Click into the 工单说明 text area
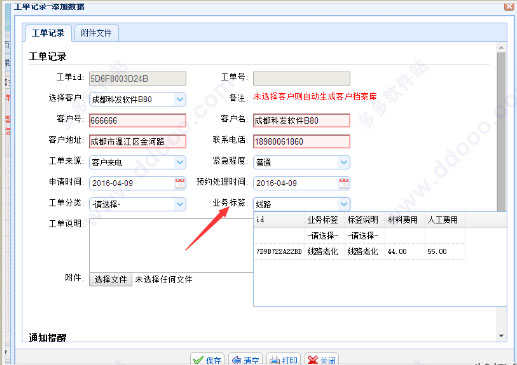 (x=171, y=245)
